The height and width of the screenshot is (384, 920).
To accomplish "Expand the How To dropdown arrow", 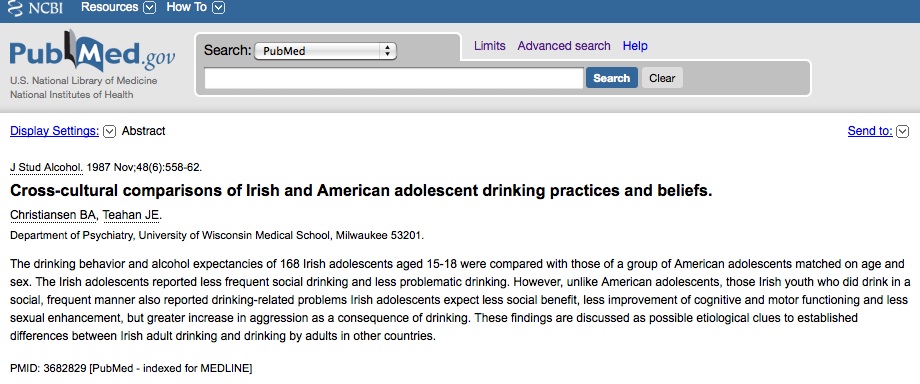I will (x=218, y=8).
